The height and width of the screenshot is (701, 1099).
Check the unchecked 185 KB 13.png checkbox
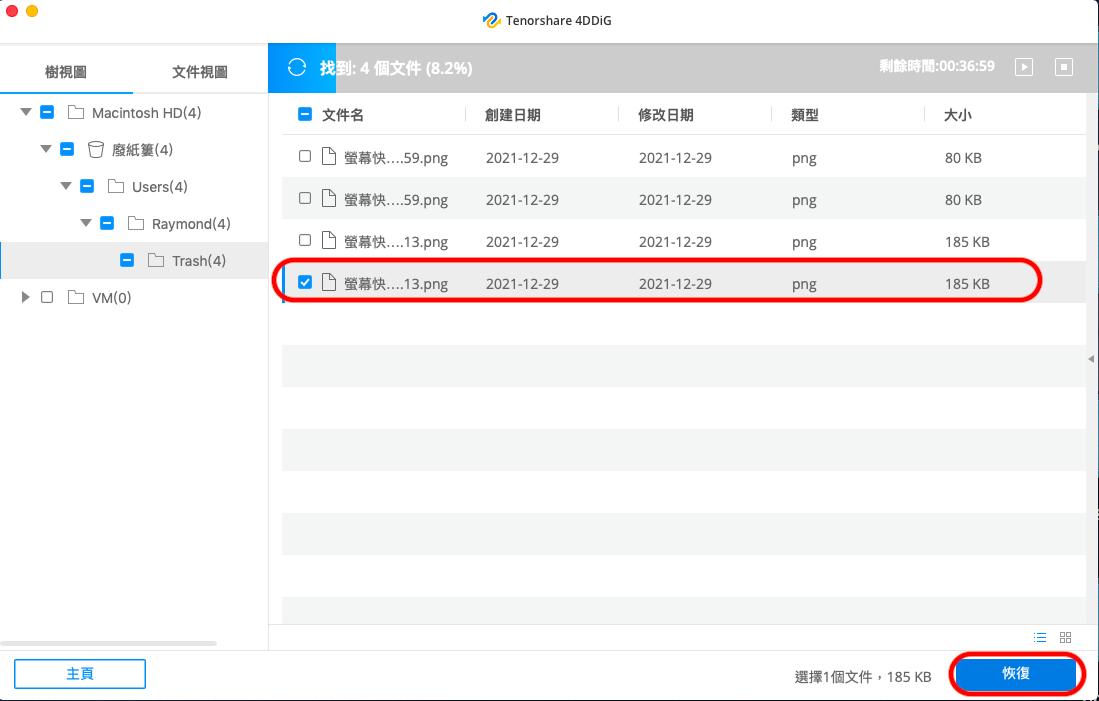(x=305, y=240)
